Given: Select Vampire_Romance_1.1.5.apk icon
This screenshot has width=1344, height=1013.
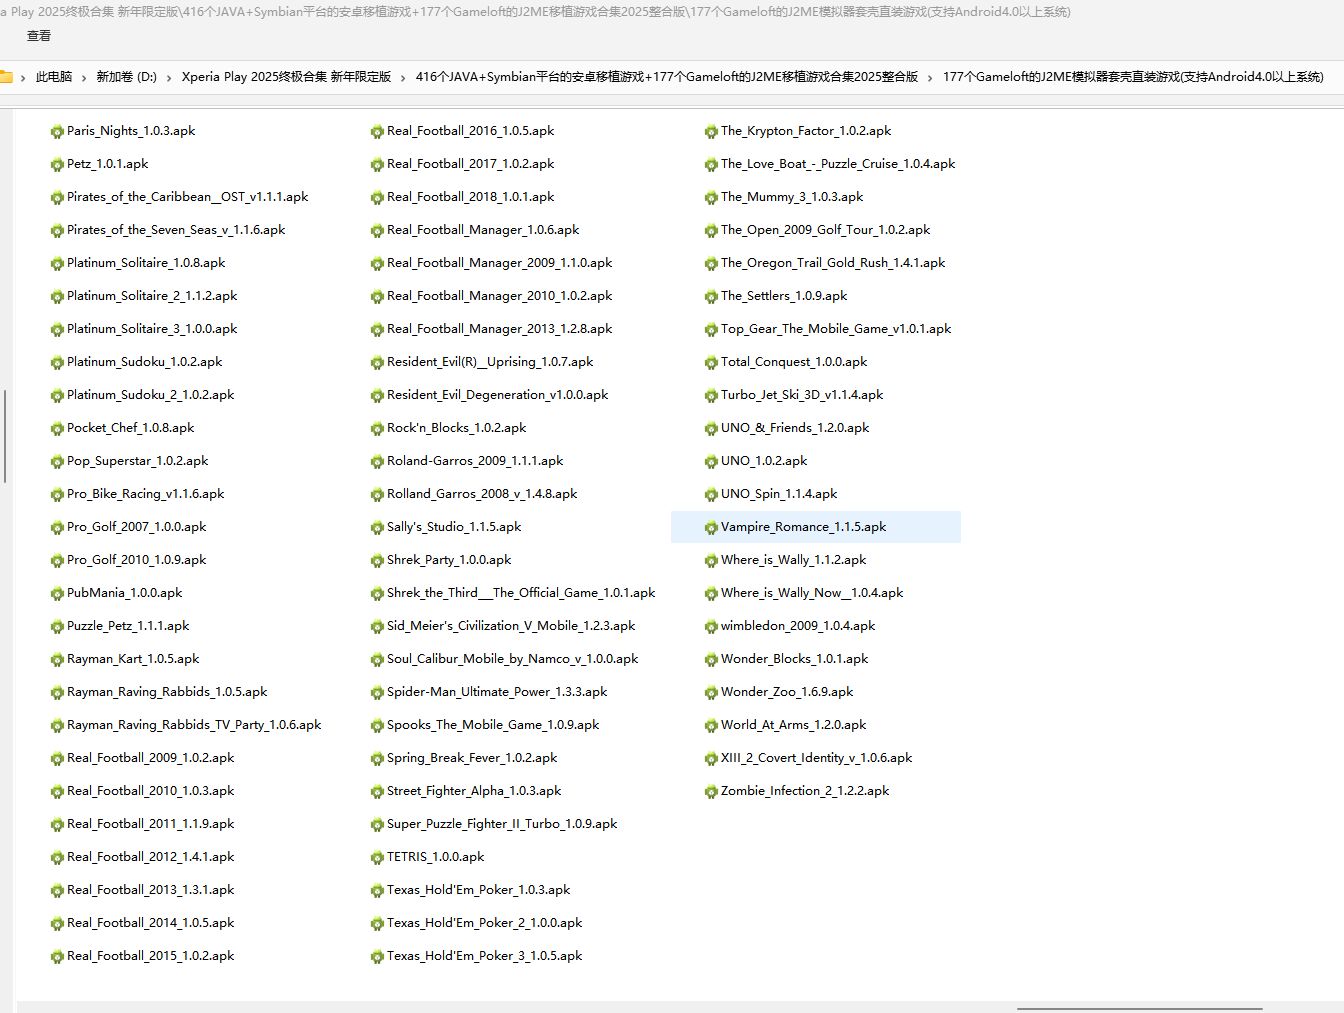Looking at the screenshot, I should click(711, 527).
